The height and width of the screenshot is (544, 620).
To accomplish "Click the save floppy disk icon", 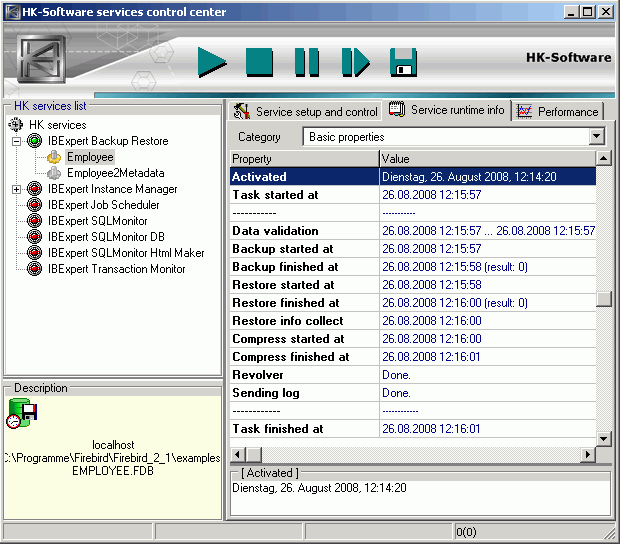I will [403, 62].
